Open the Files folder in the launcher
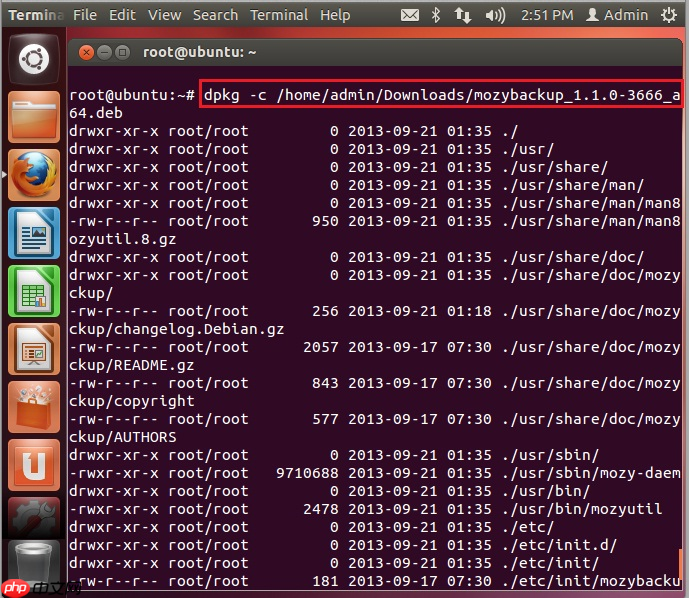 34,117
